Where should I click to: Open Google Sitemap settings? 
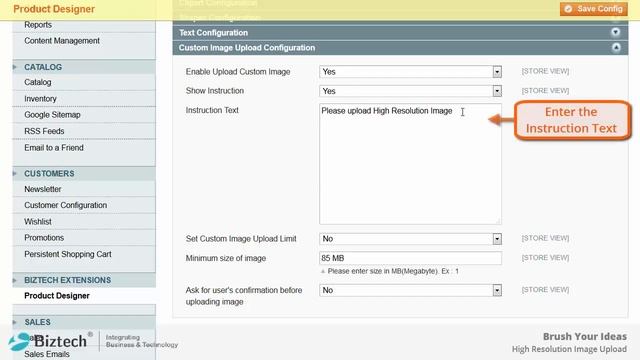[x=52, y=115]
